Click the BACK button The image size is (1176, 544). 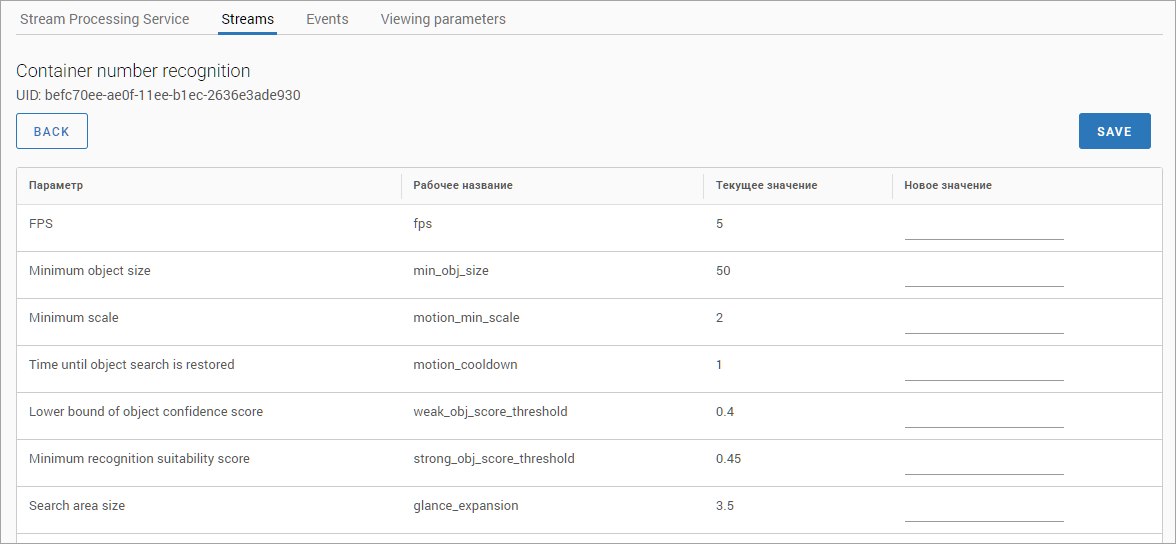click(52, 131)
